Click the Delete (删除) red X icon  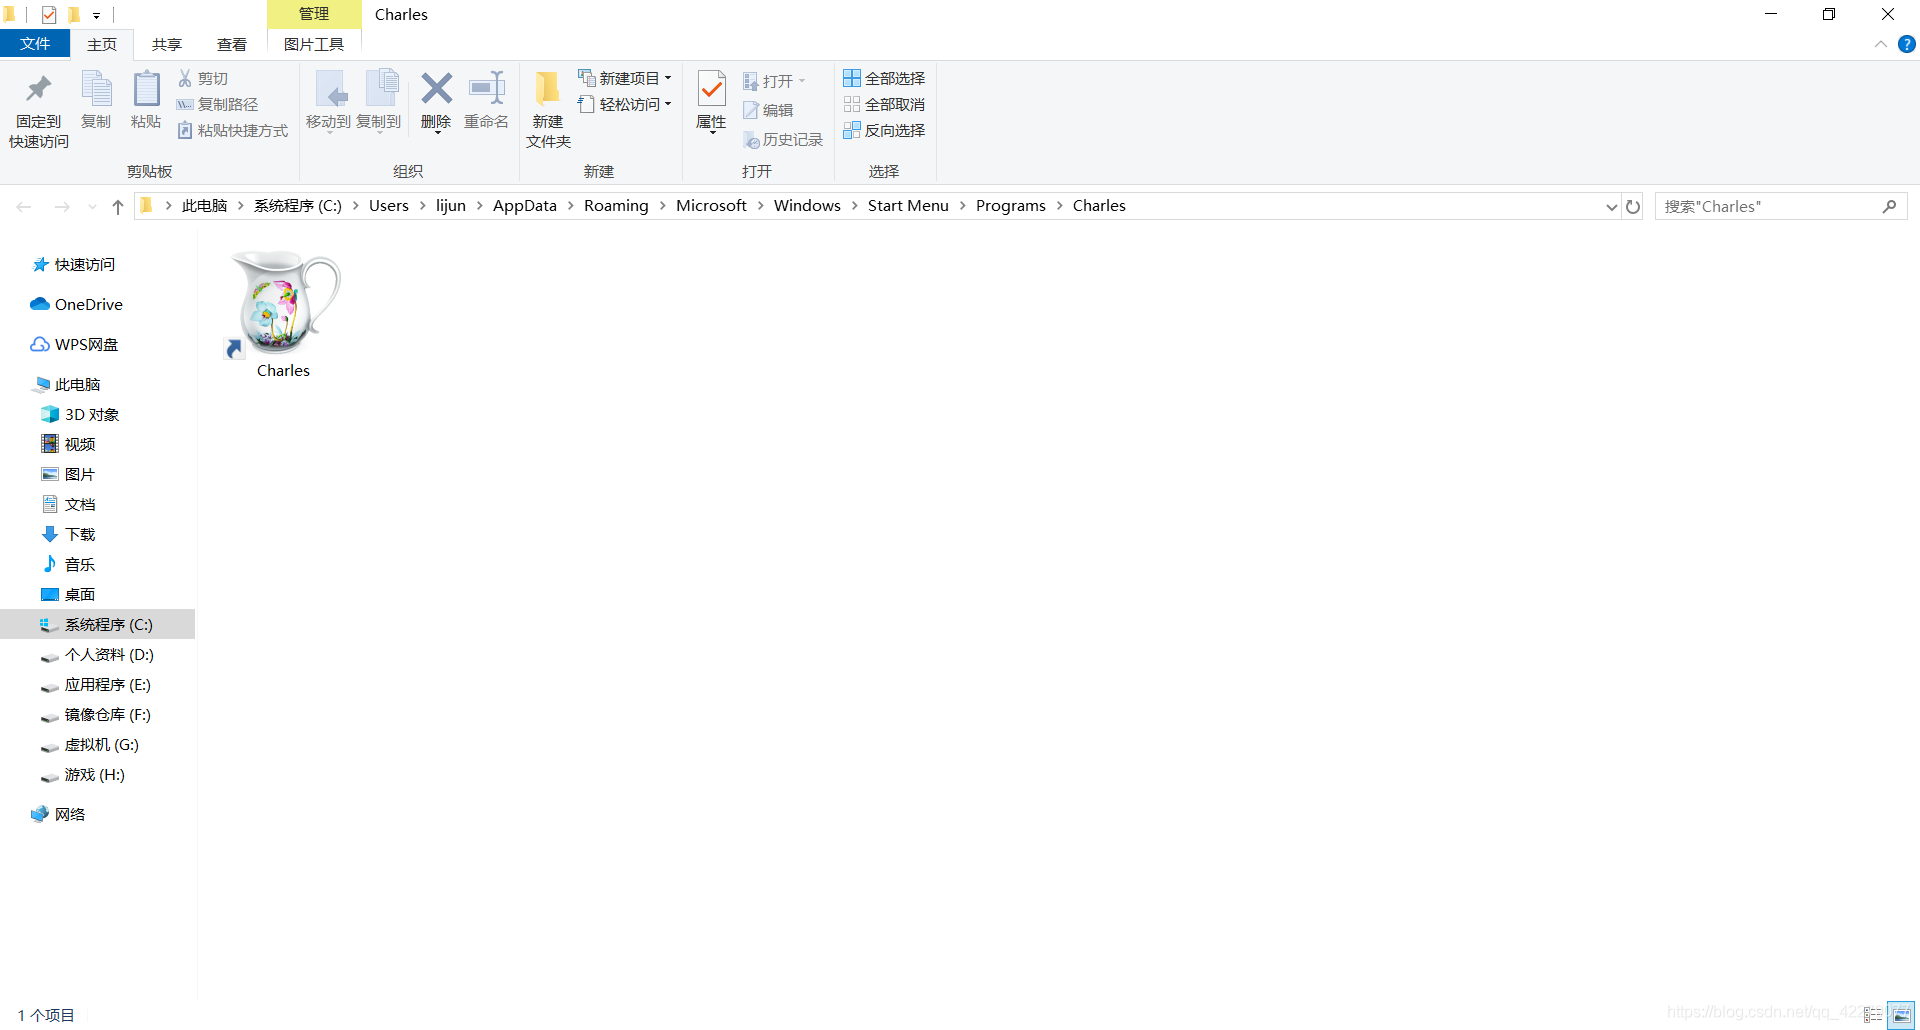click(436, 89)
